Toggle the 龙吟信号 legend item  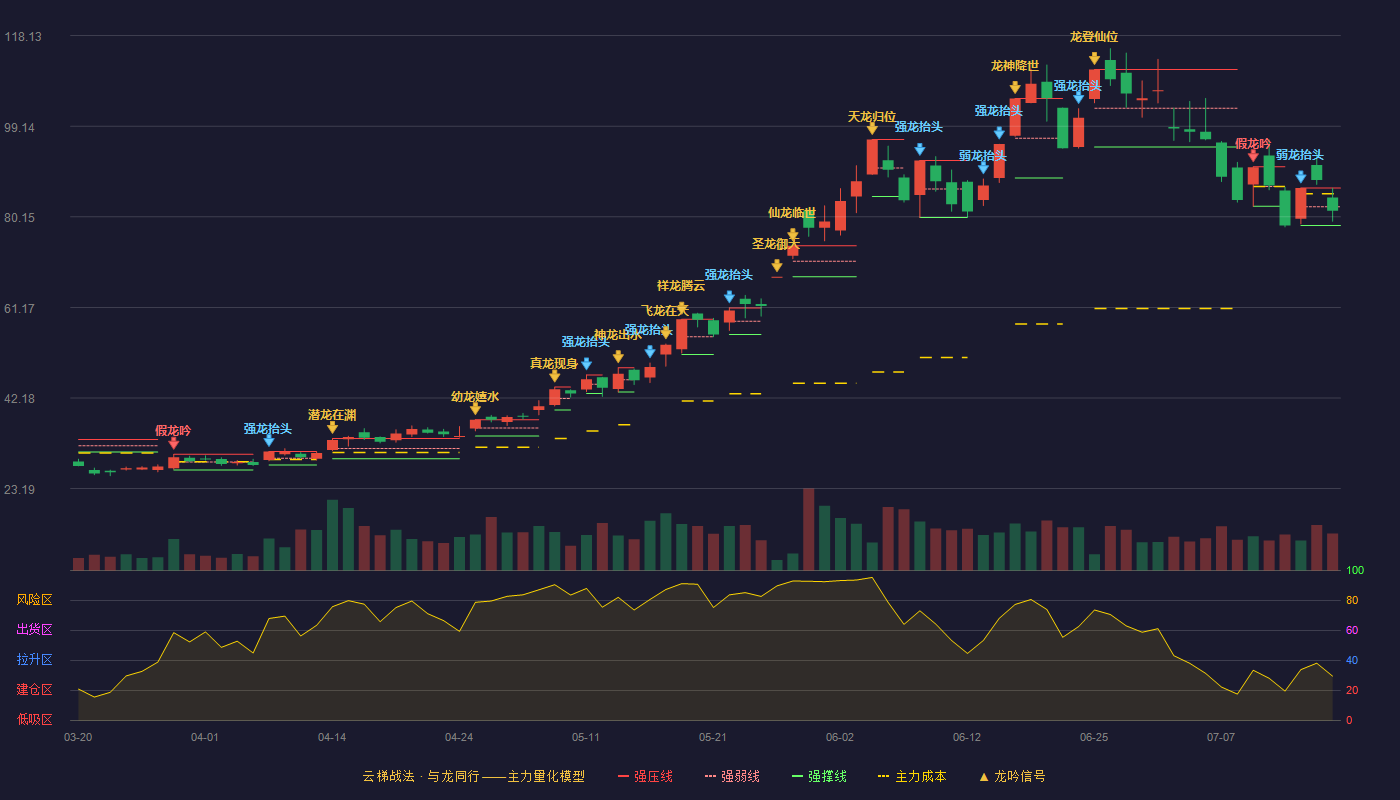1012,776
